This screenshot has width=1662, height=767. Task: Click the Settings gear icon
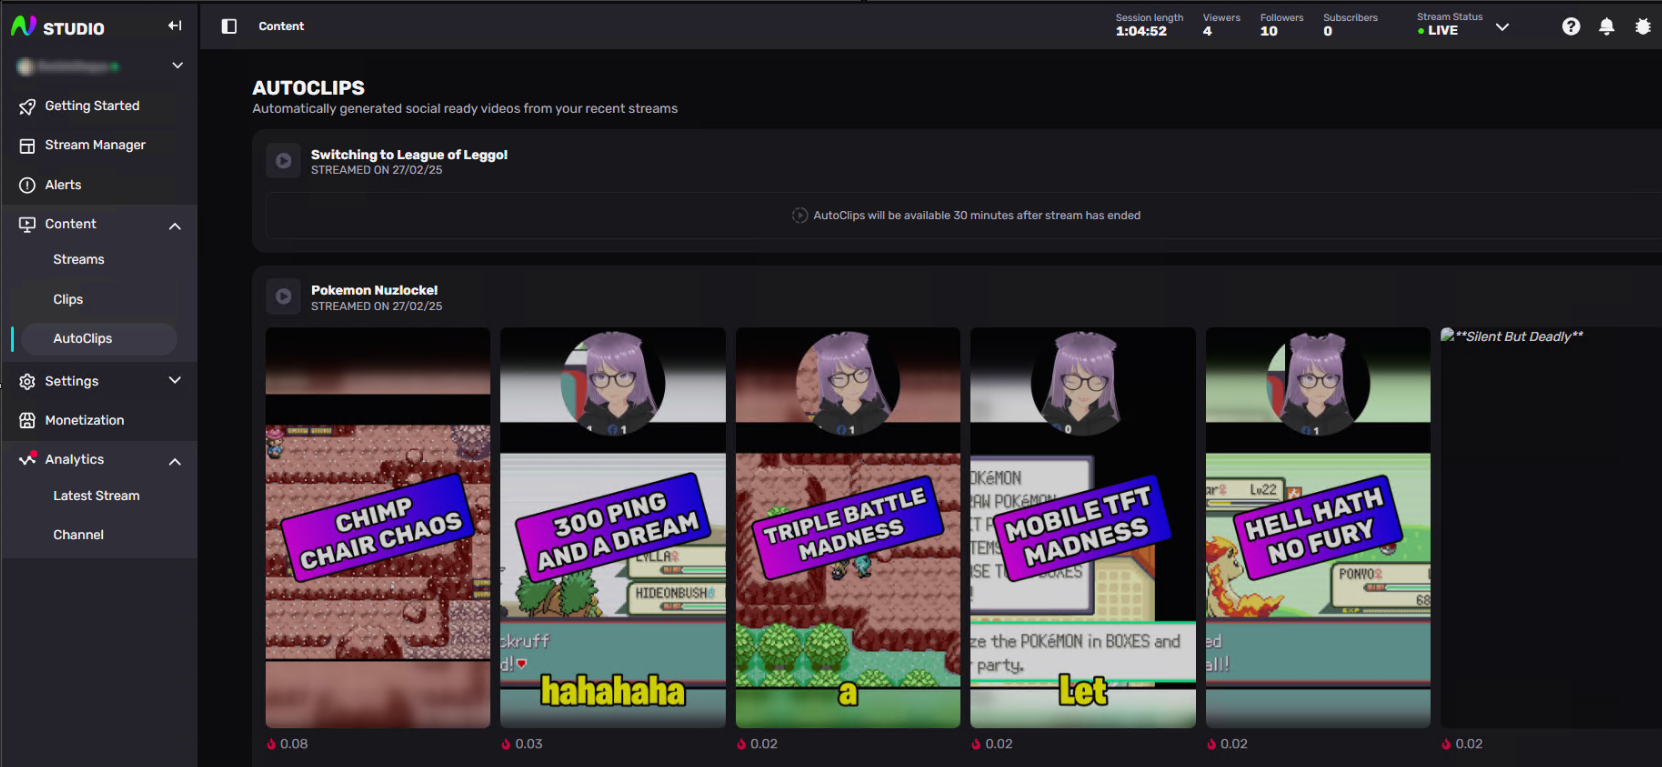[x=27, y=381]
